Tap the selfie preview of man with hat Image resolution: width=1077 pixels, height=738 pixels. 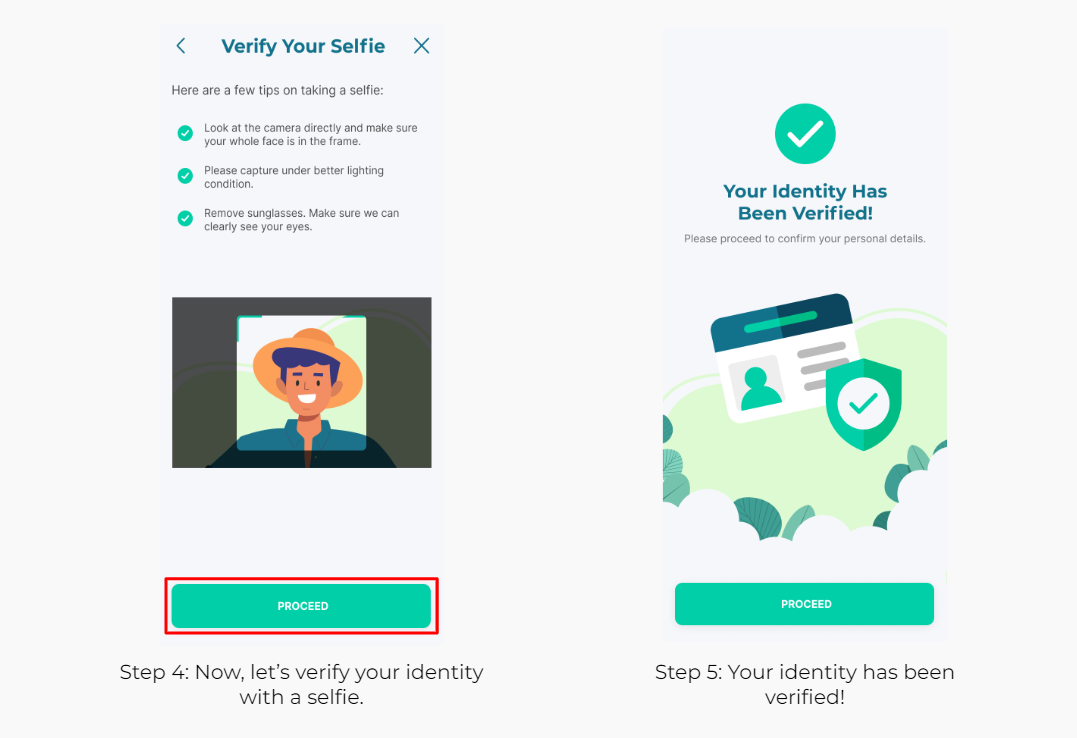click(302, 383)
